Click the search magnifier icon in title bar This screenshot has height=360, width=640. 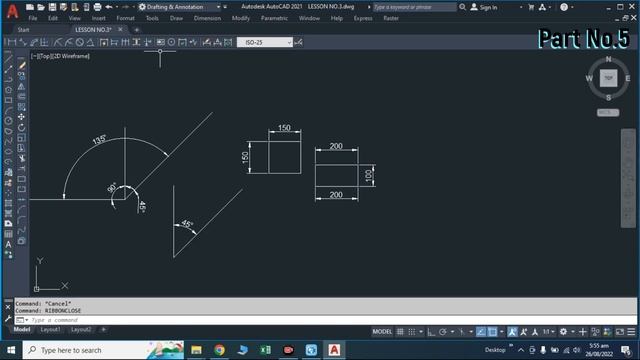pyautogui.click(x=462, y=7)
